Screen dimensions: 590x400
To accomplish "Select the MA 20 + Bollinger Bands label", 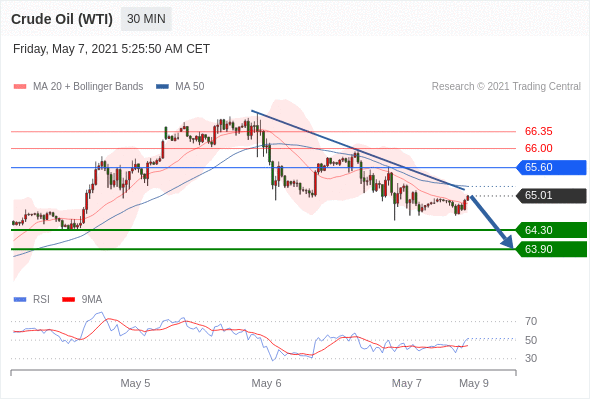I will [88, 87].
